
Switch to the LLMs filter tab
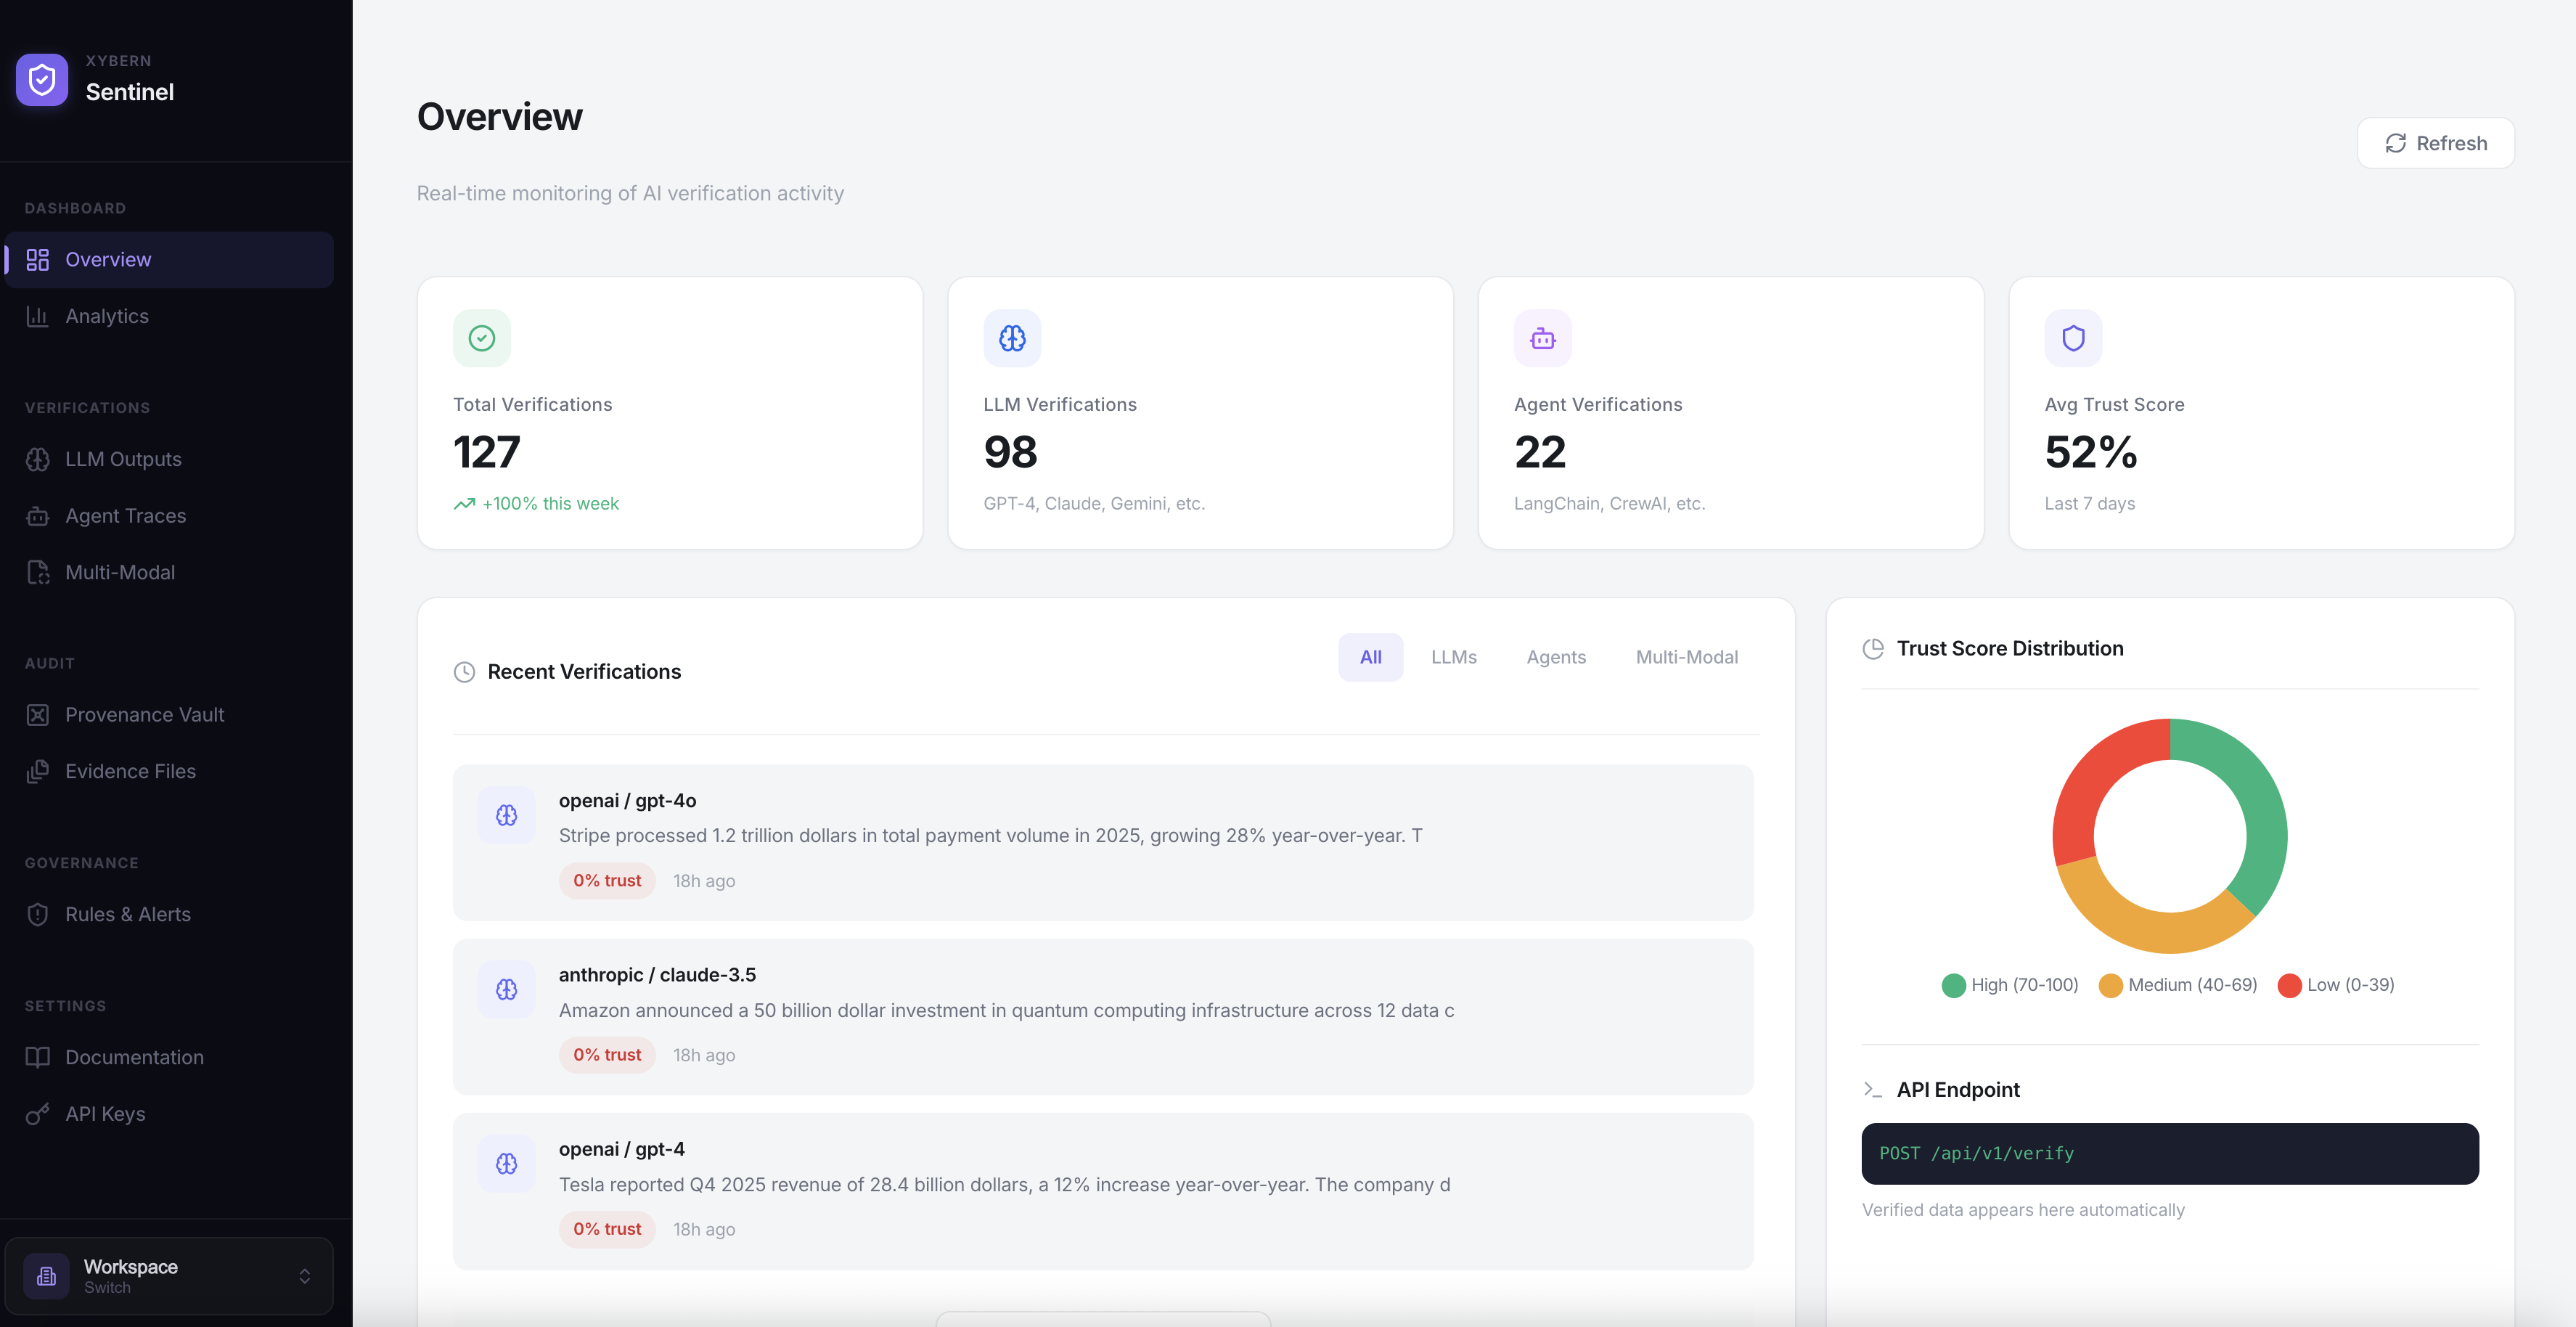click(x=1454, y=657)
